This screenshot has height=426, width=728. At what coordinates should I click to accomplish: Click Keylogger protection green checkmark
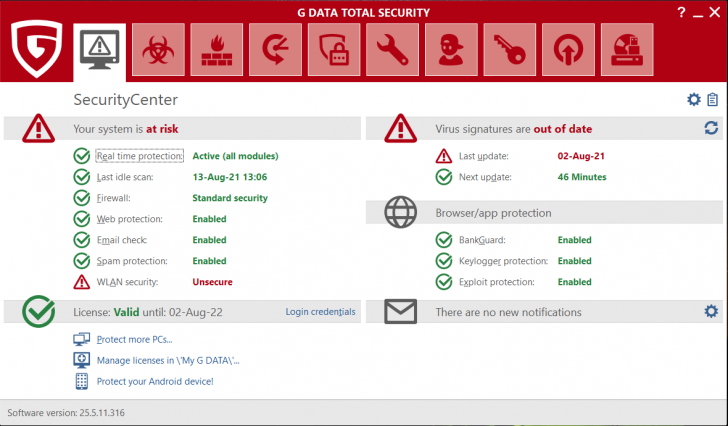444,261
